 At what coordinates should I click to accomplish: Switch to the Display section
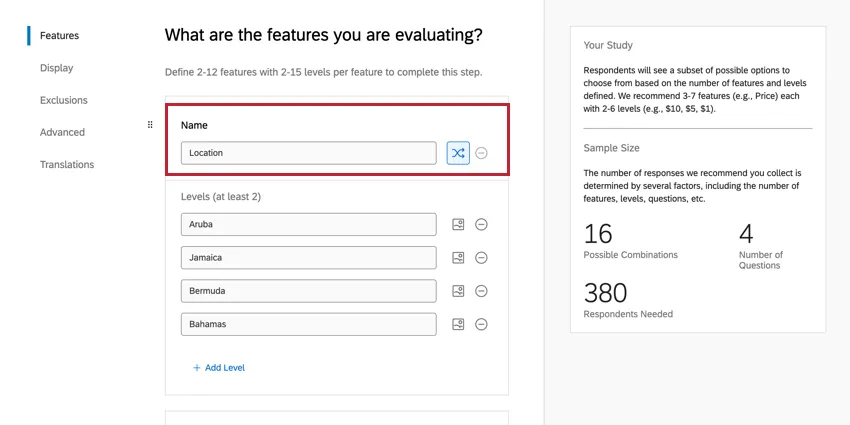(x=56, y=68)
